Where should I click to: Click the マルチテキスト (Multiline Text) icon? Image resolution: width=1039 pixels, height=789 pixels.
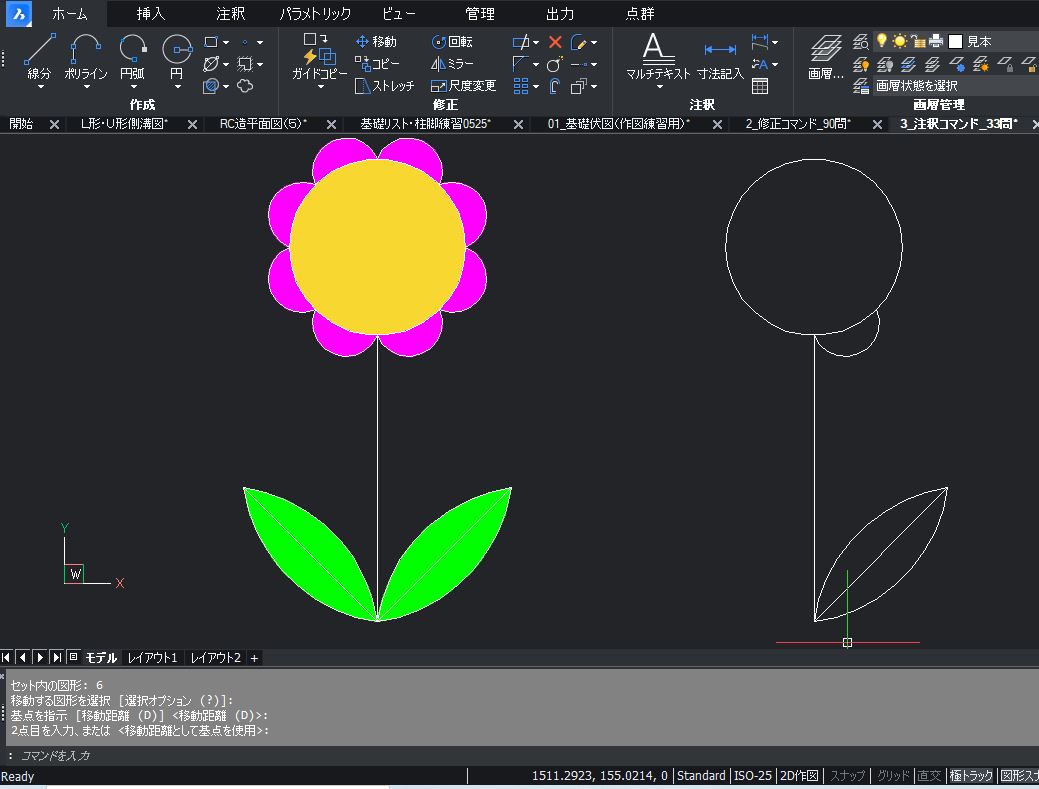pyautogui.click(x=658, y=50)
